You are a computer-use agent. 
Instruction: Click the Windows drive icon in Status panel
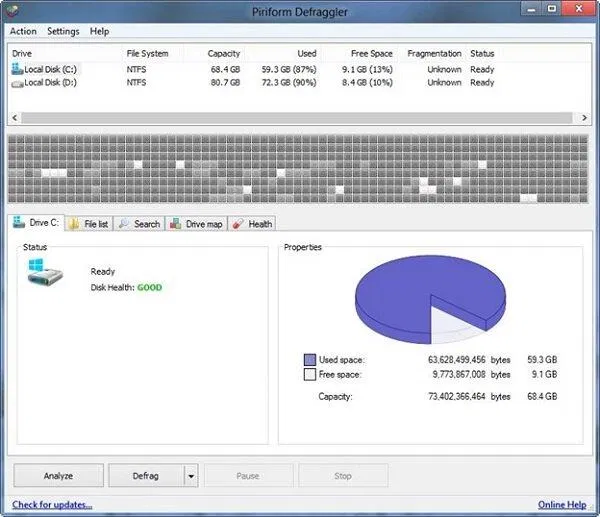click(x=45, y=272)
